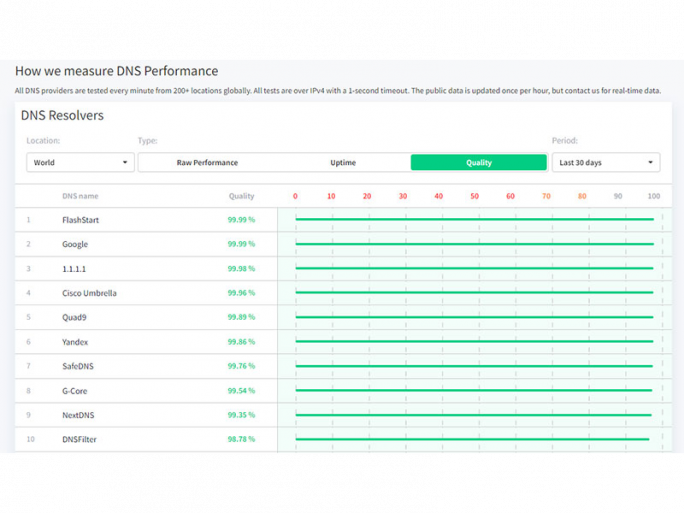
Task: Click the Quad9 quality bar
Action: [474, 317]
